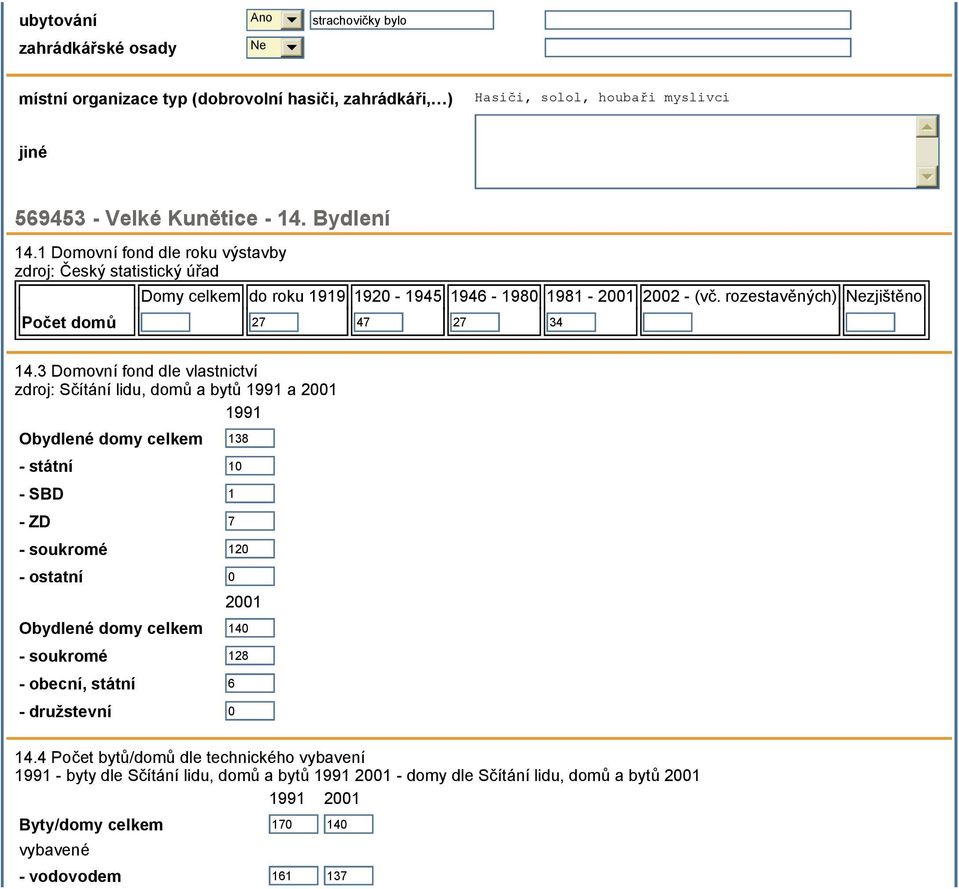The height and width of the screenshot is (889, 959).
Task: Click the 'zdroj: Český statistický úřad' text
Action: (117, 271)
